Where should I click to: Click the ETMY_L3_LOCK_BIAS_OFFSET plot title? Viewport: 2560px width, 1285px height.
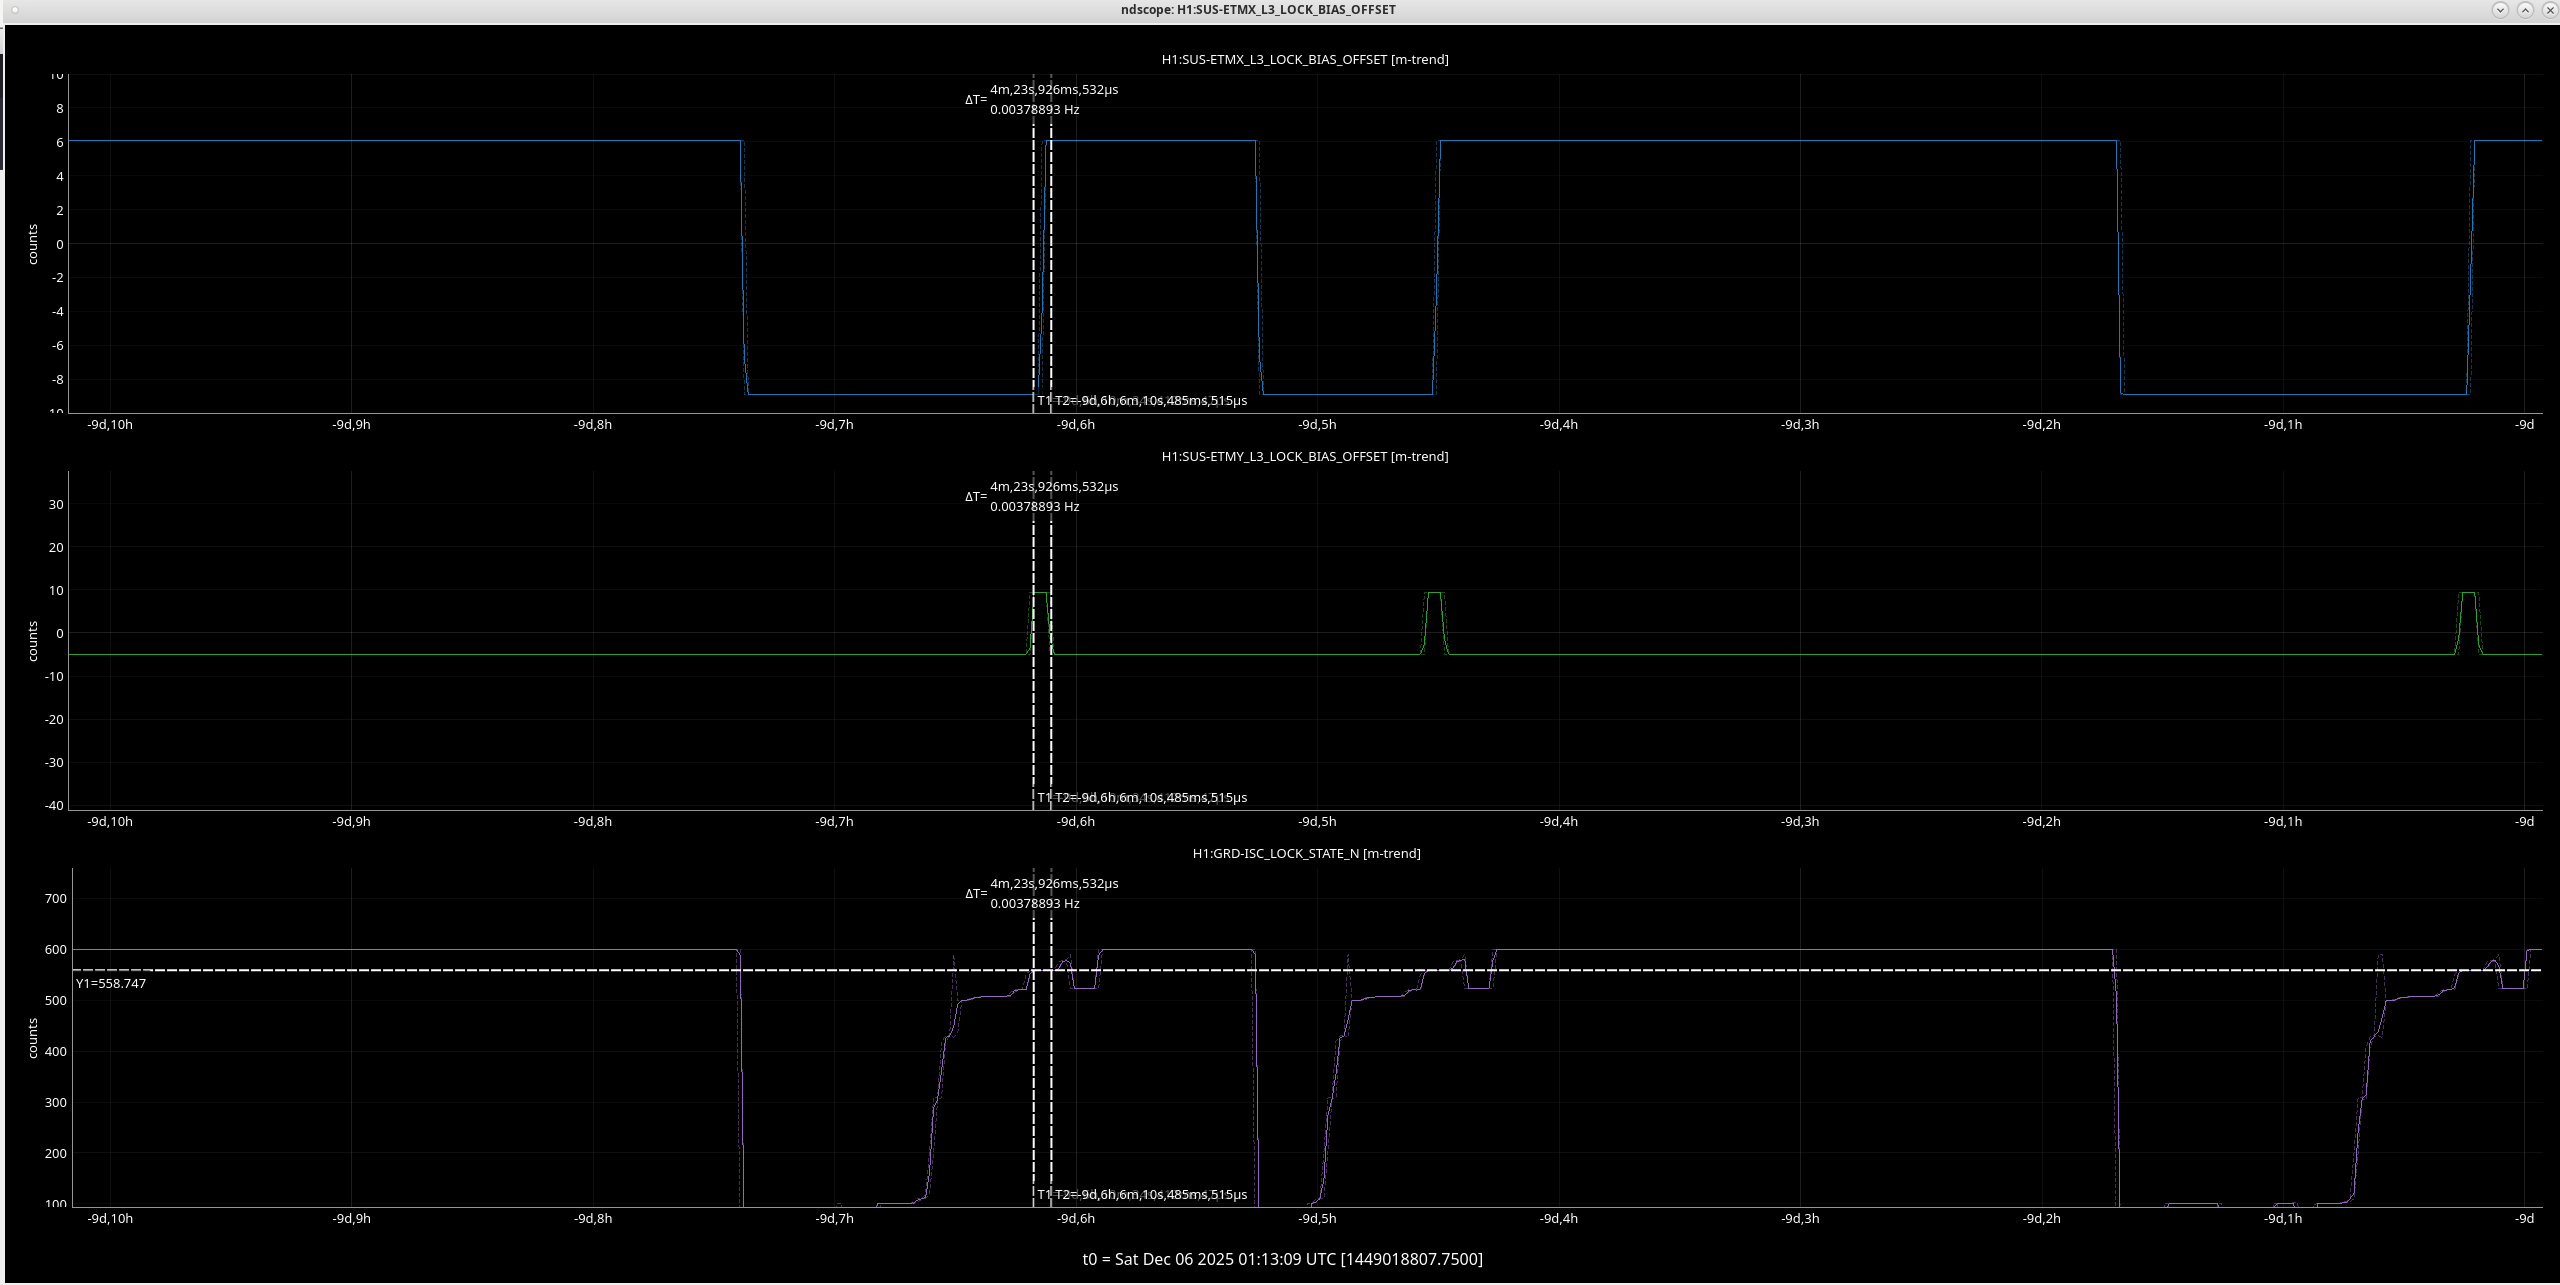[x=1304, y=457]
